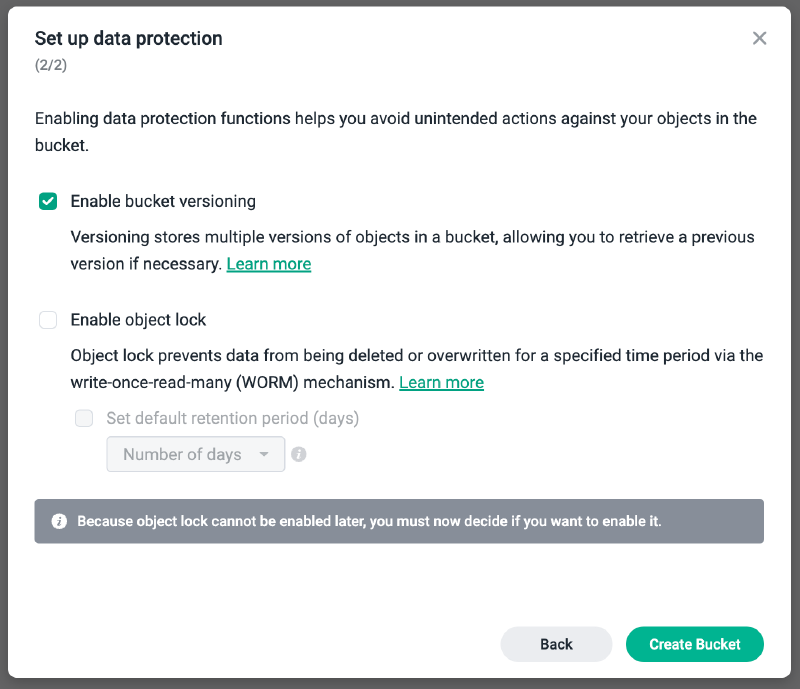
Task: Check the Enable object lock checkbox
Action: pos(48,320)
